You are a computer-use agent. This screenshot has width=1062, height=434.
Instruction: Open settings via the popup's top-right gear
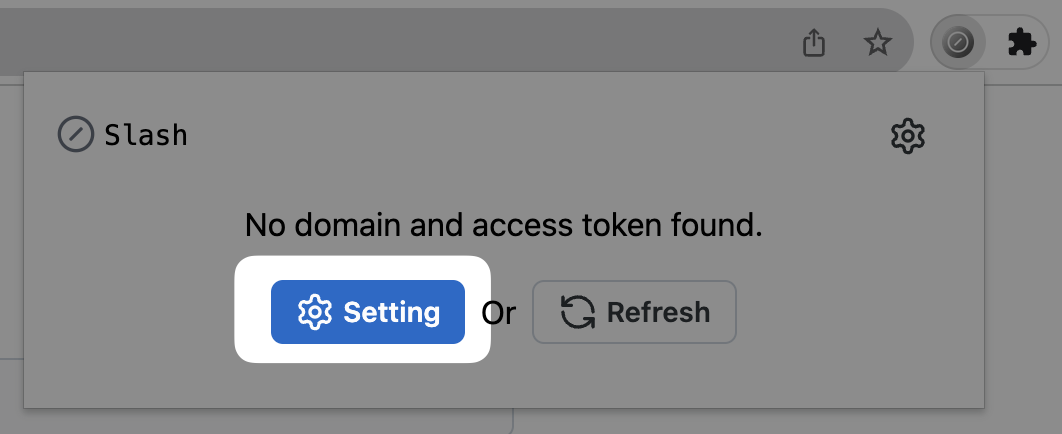908,136
